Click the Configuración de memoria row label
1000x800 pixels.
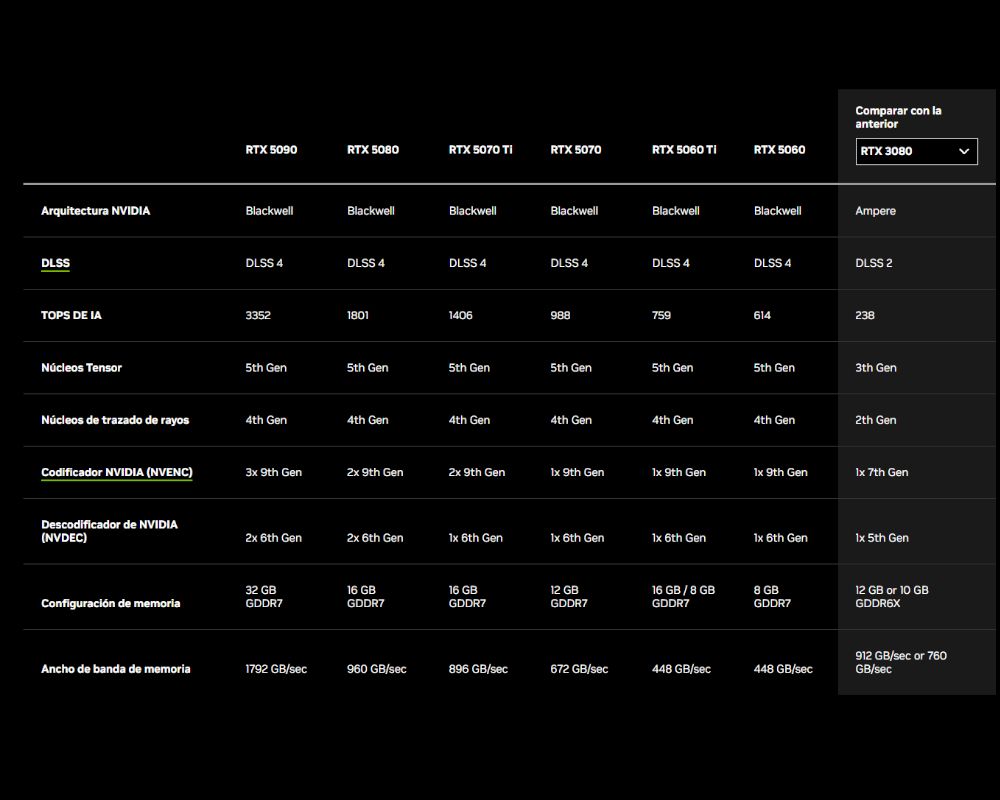click(x=109, y=604)
